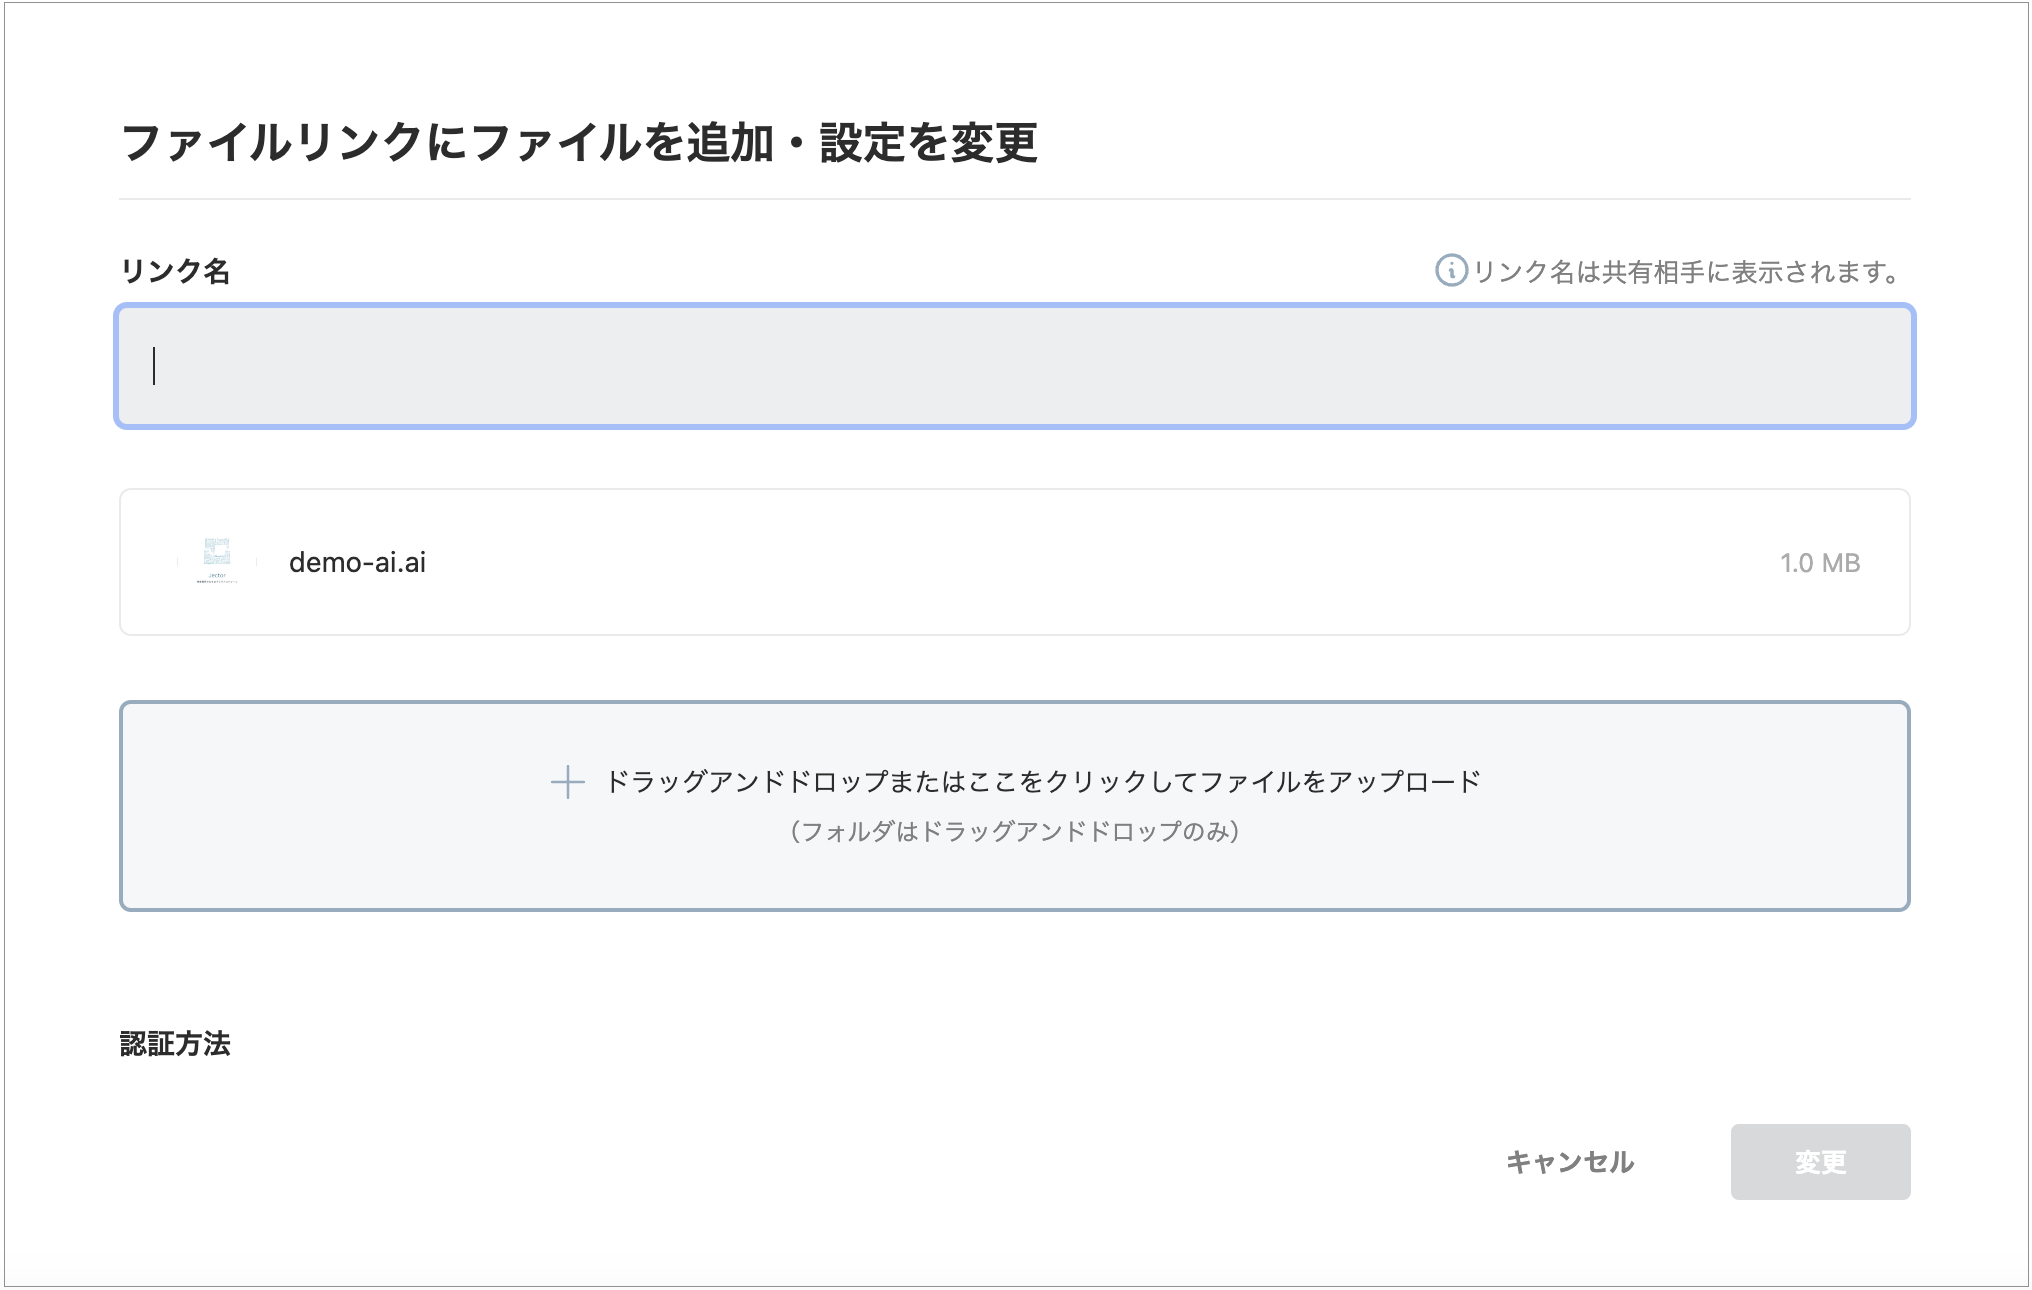Click the 1.0 MB file size text

[x=1820, y=562]
